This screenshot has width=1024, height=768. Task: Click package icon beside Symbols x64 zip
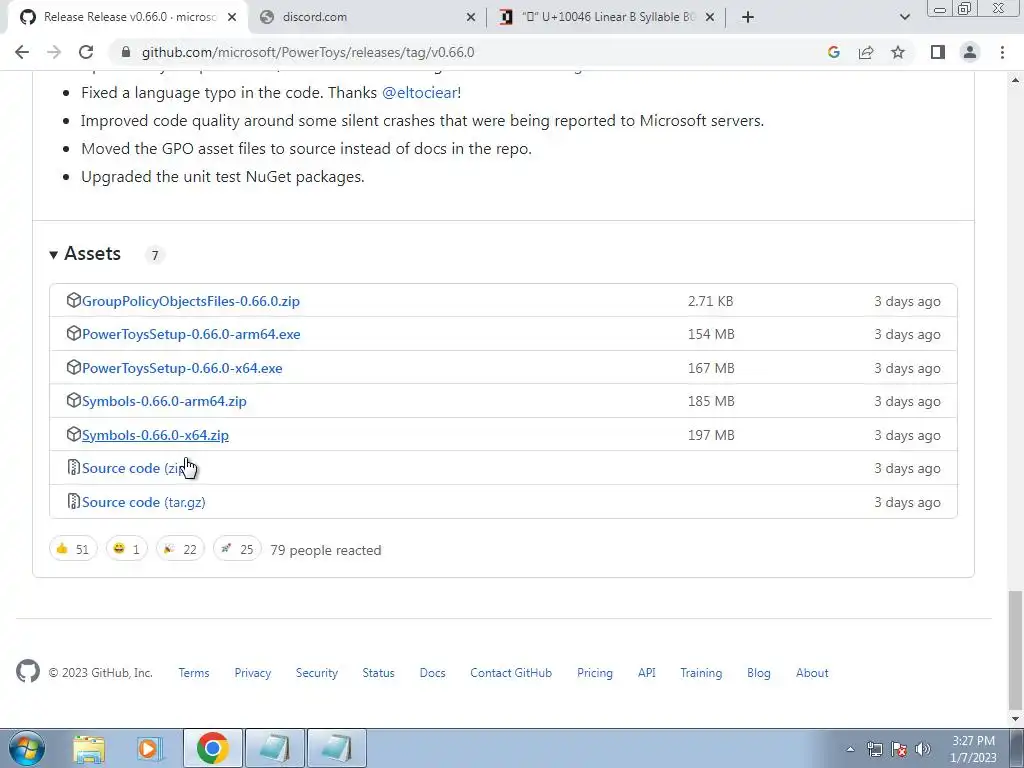(x=73, y=434)
